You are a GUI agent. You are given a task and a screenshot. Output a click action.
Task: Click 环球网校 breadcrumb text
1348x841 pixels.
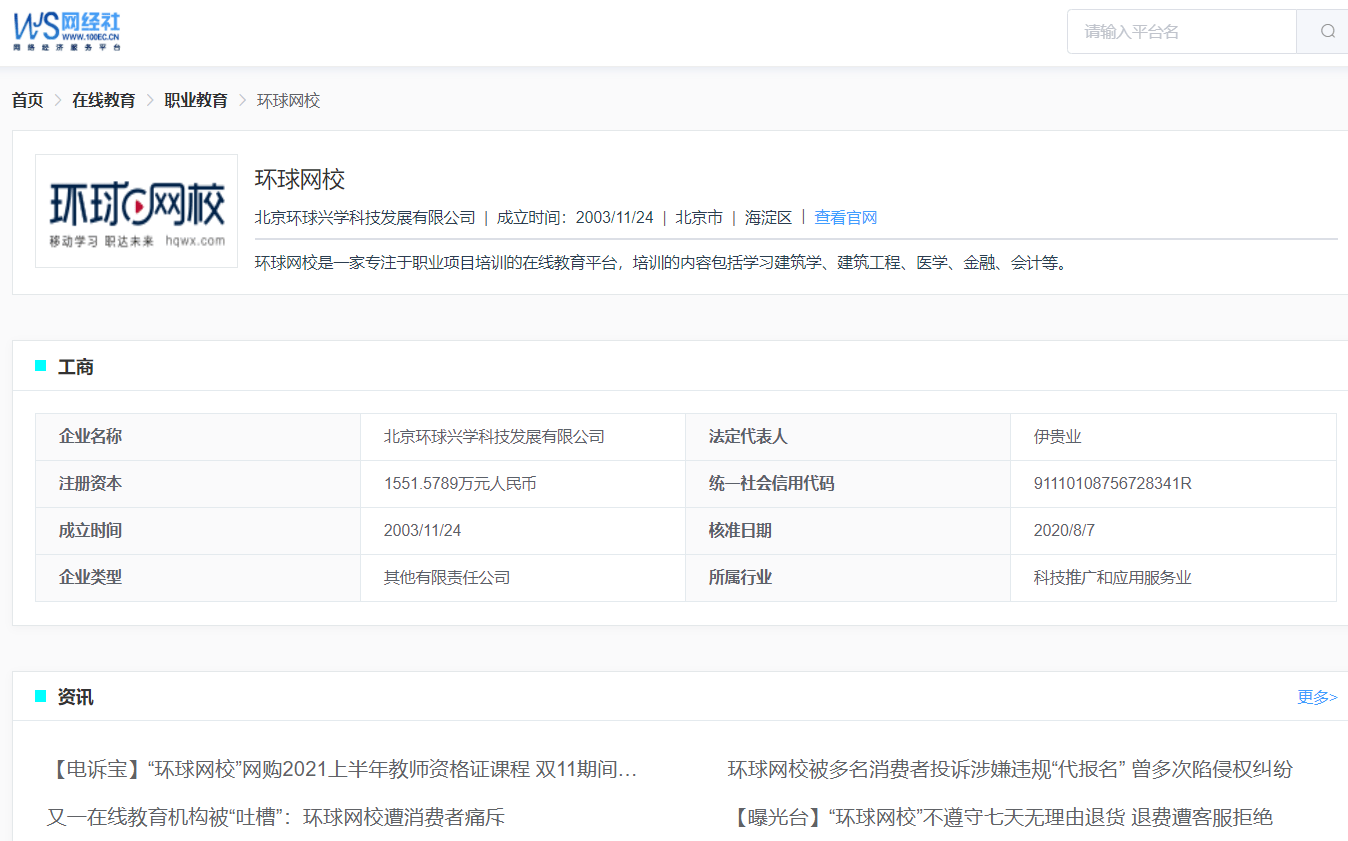(288, 100)
